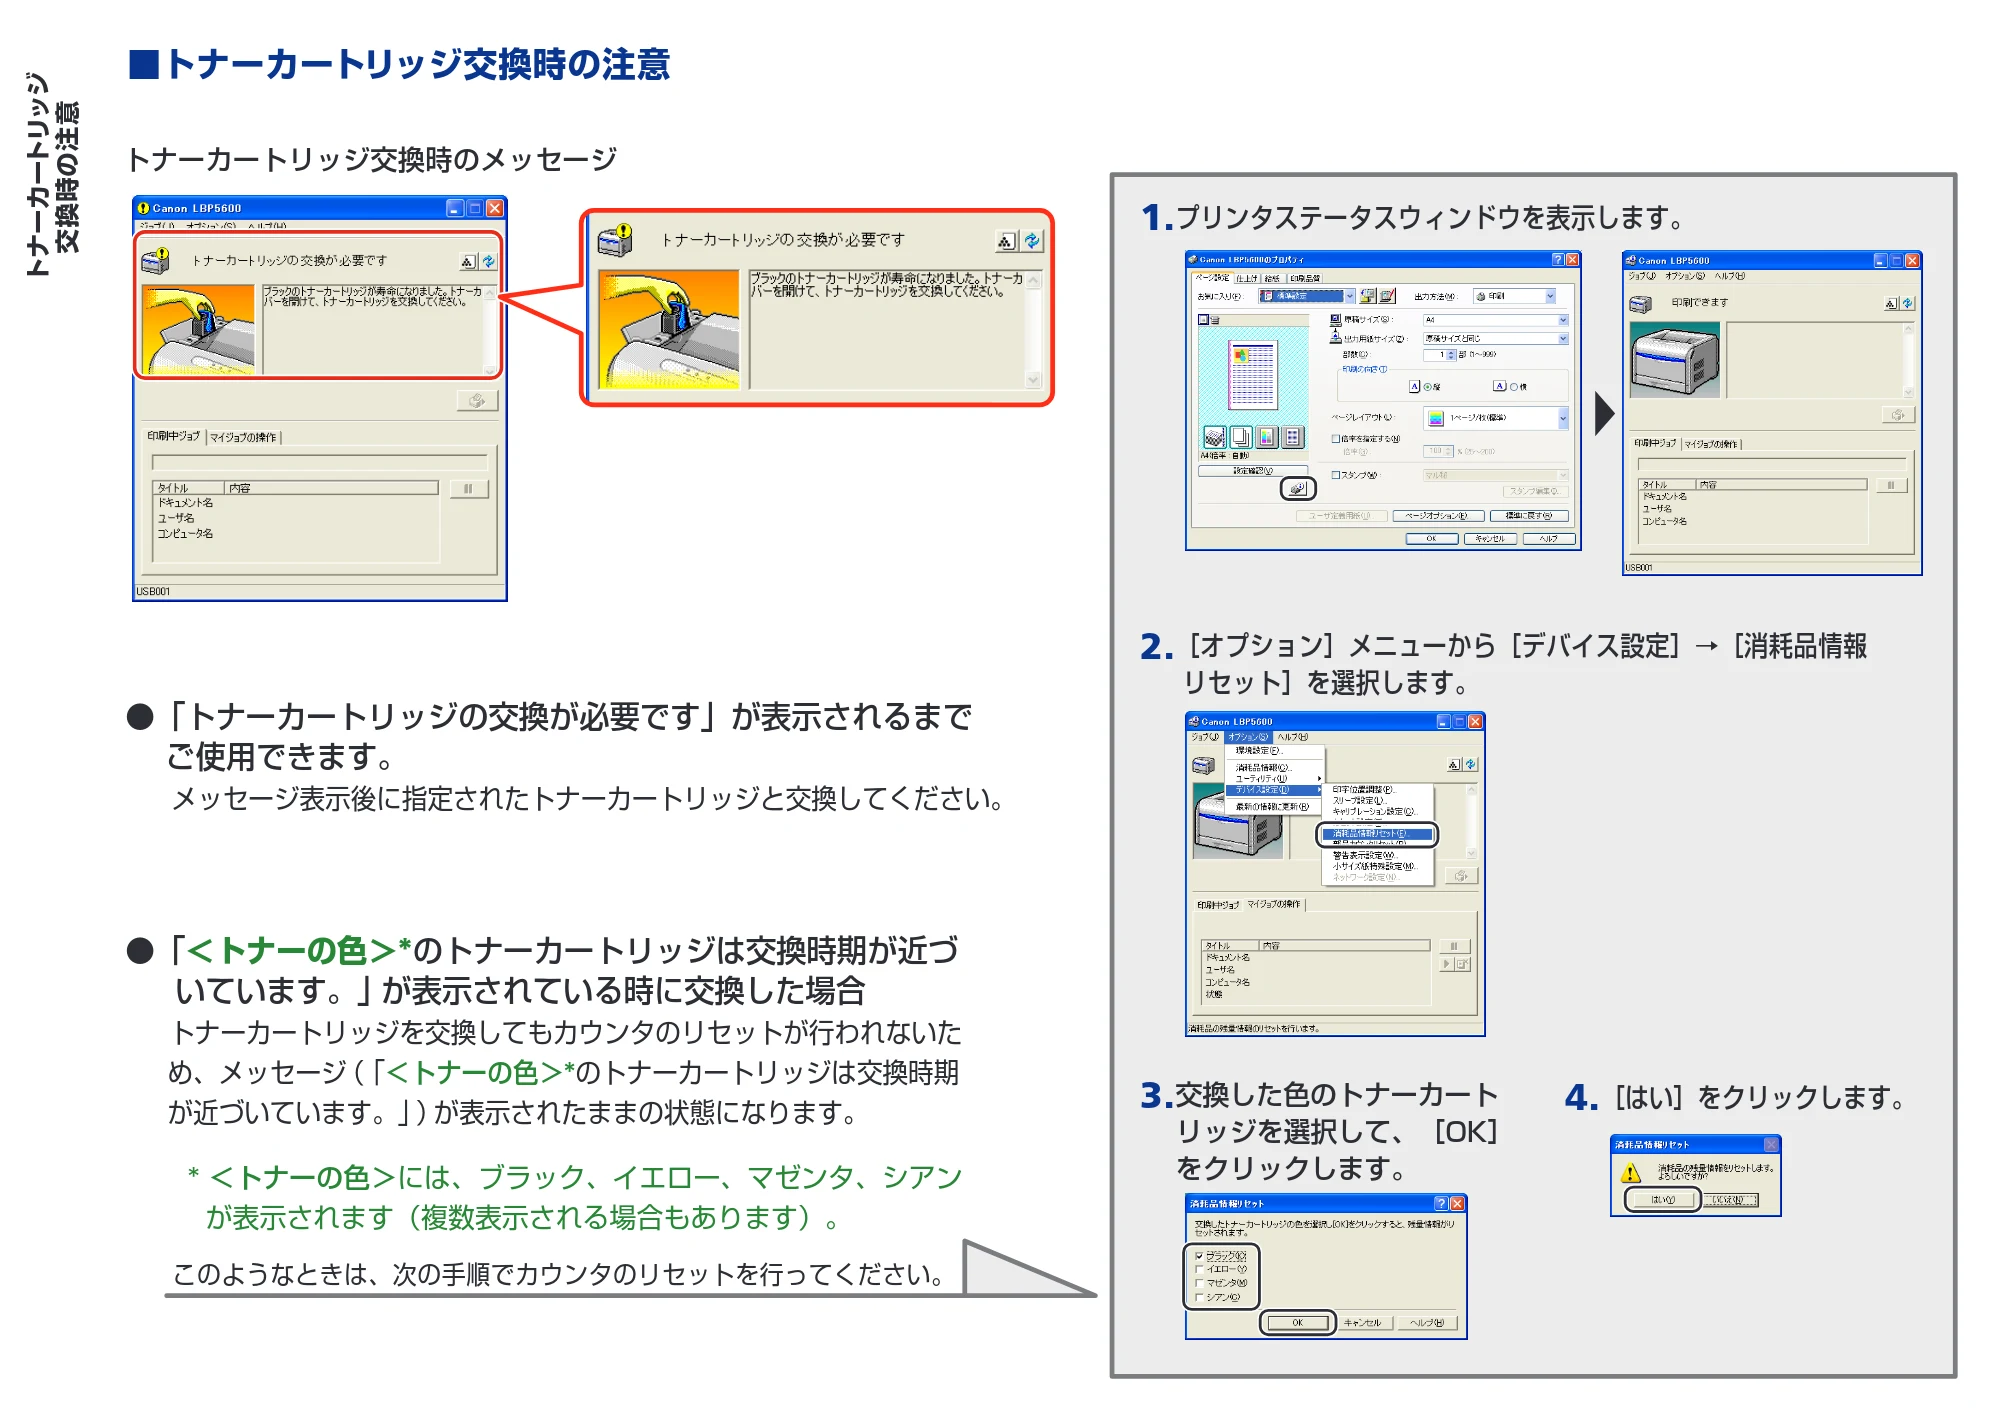Check the マゼンタ(M) checkbox
This screenshot has width=2000, height=1414.
pos(1199,1283)
